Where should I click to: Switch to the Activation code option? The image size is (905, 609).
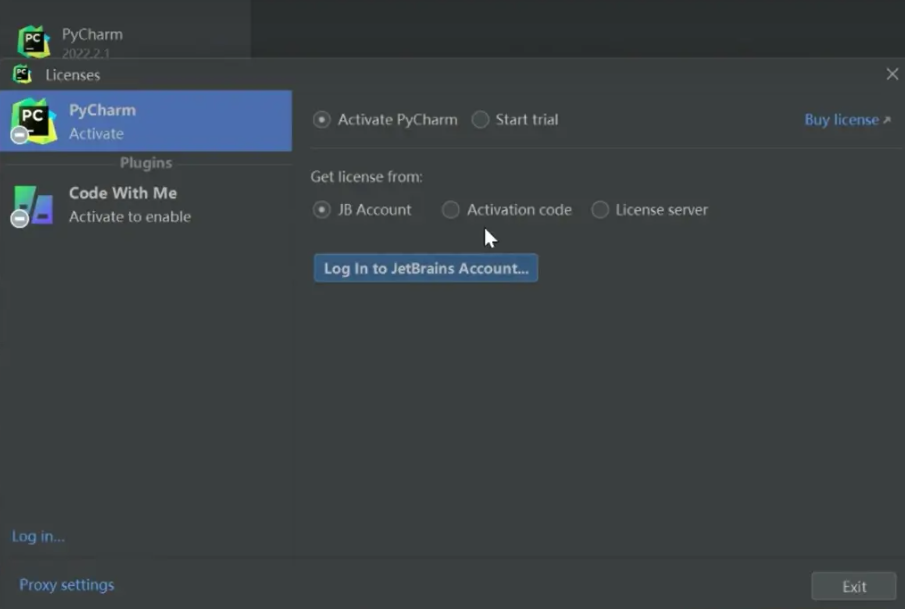tap(451, 210)
